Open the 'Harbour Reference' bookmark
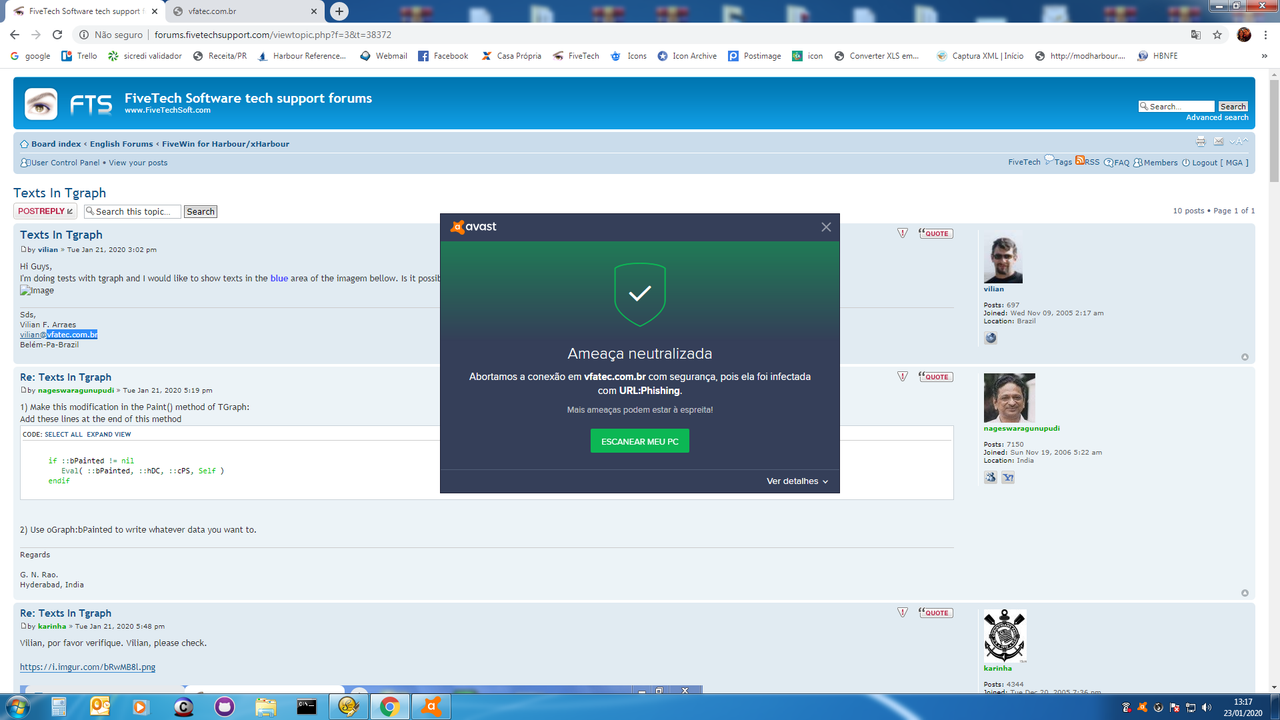This screenshot has height=720, width=1280. tap(301, 56)
